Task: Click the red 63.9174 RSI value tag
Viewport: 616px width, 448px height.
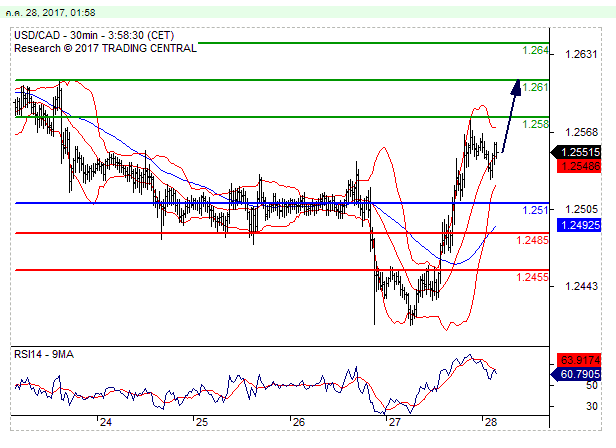Action: pos(579,360)
